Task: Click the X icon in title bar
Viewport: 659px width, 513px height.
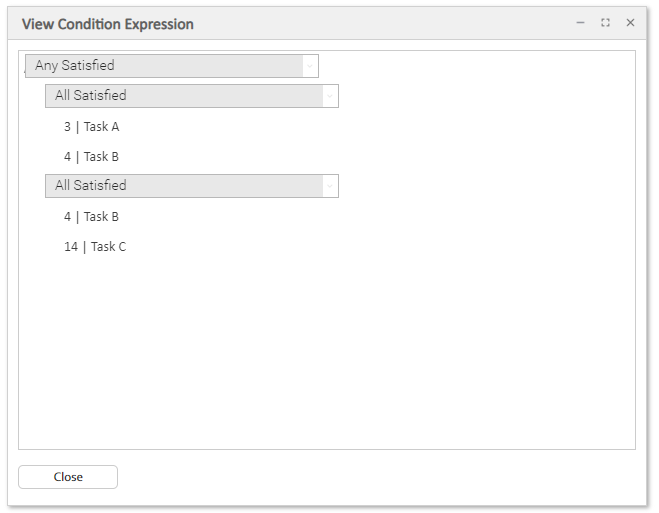Action: [x=630, y=22]
